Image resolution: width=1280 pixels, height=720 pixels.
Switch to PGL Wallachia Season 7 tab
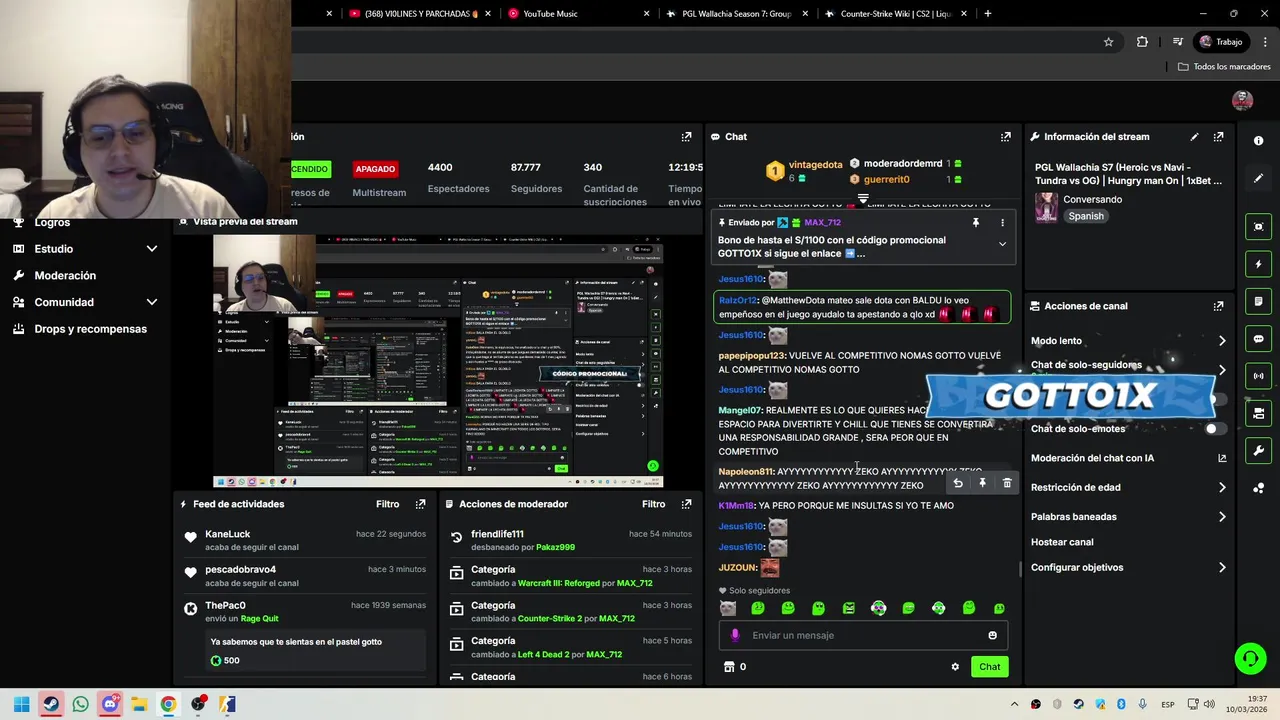point(735,14)
